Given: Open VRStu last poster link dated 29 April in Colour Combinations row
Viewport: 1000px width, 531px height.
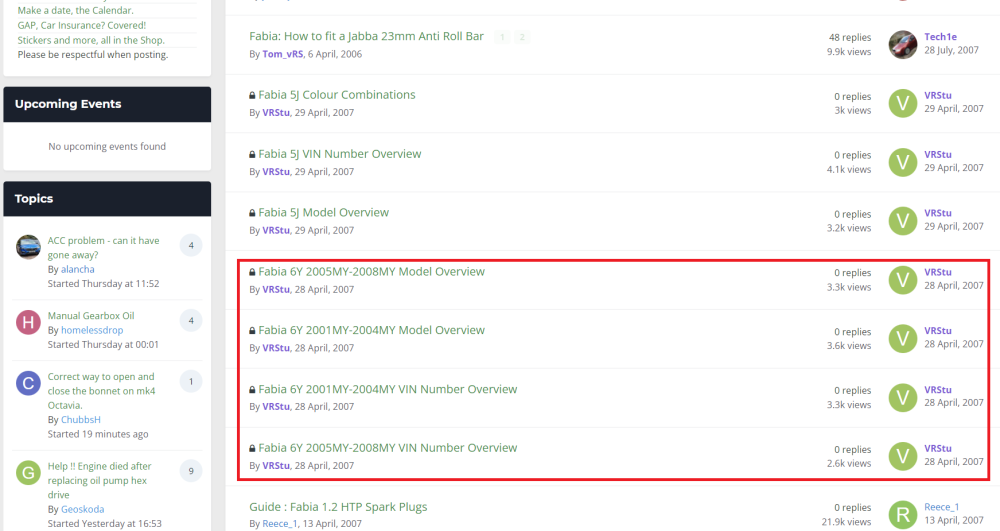Looking at the screenshot, I should tap(938, 96).
